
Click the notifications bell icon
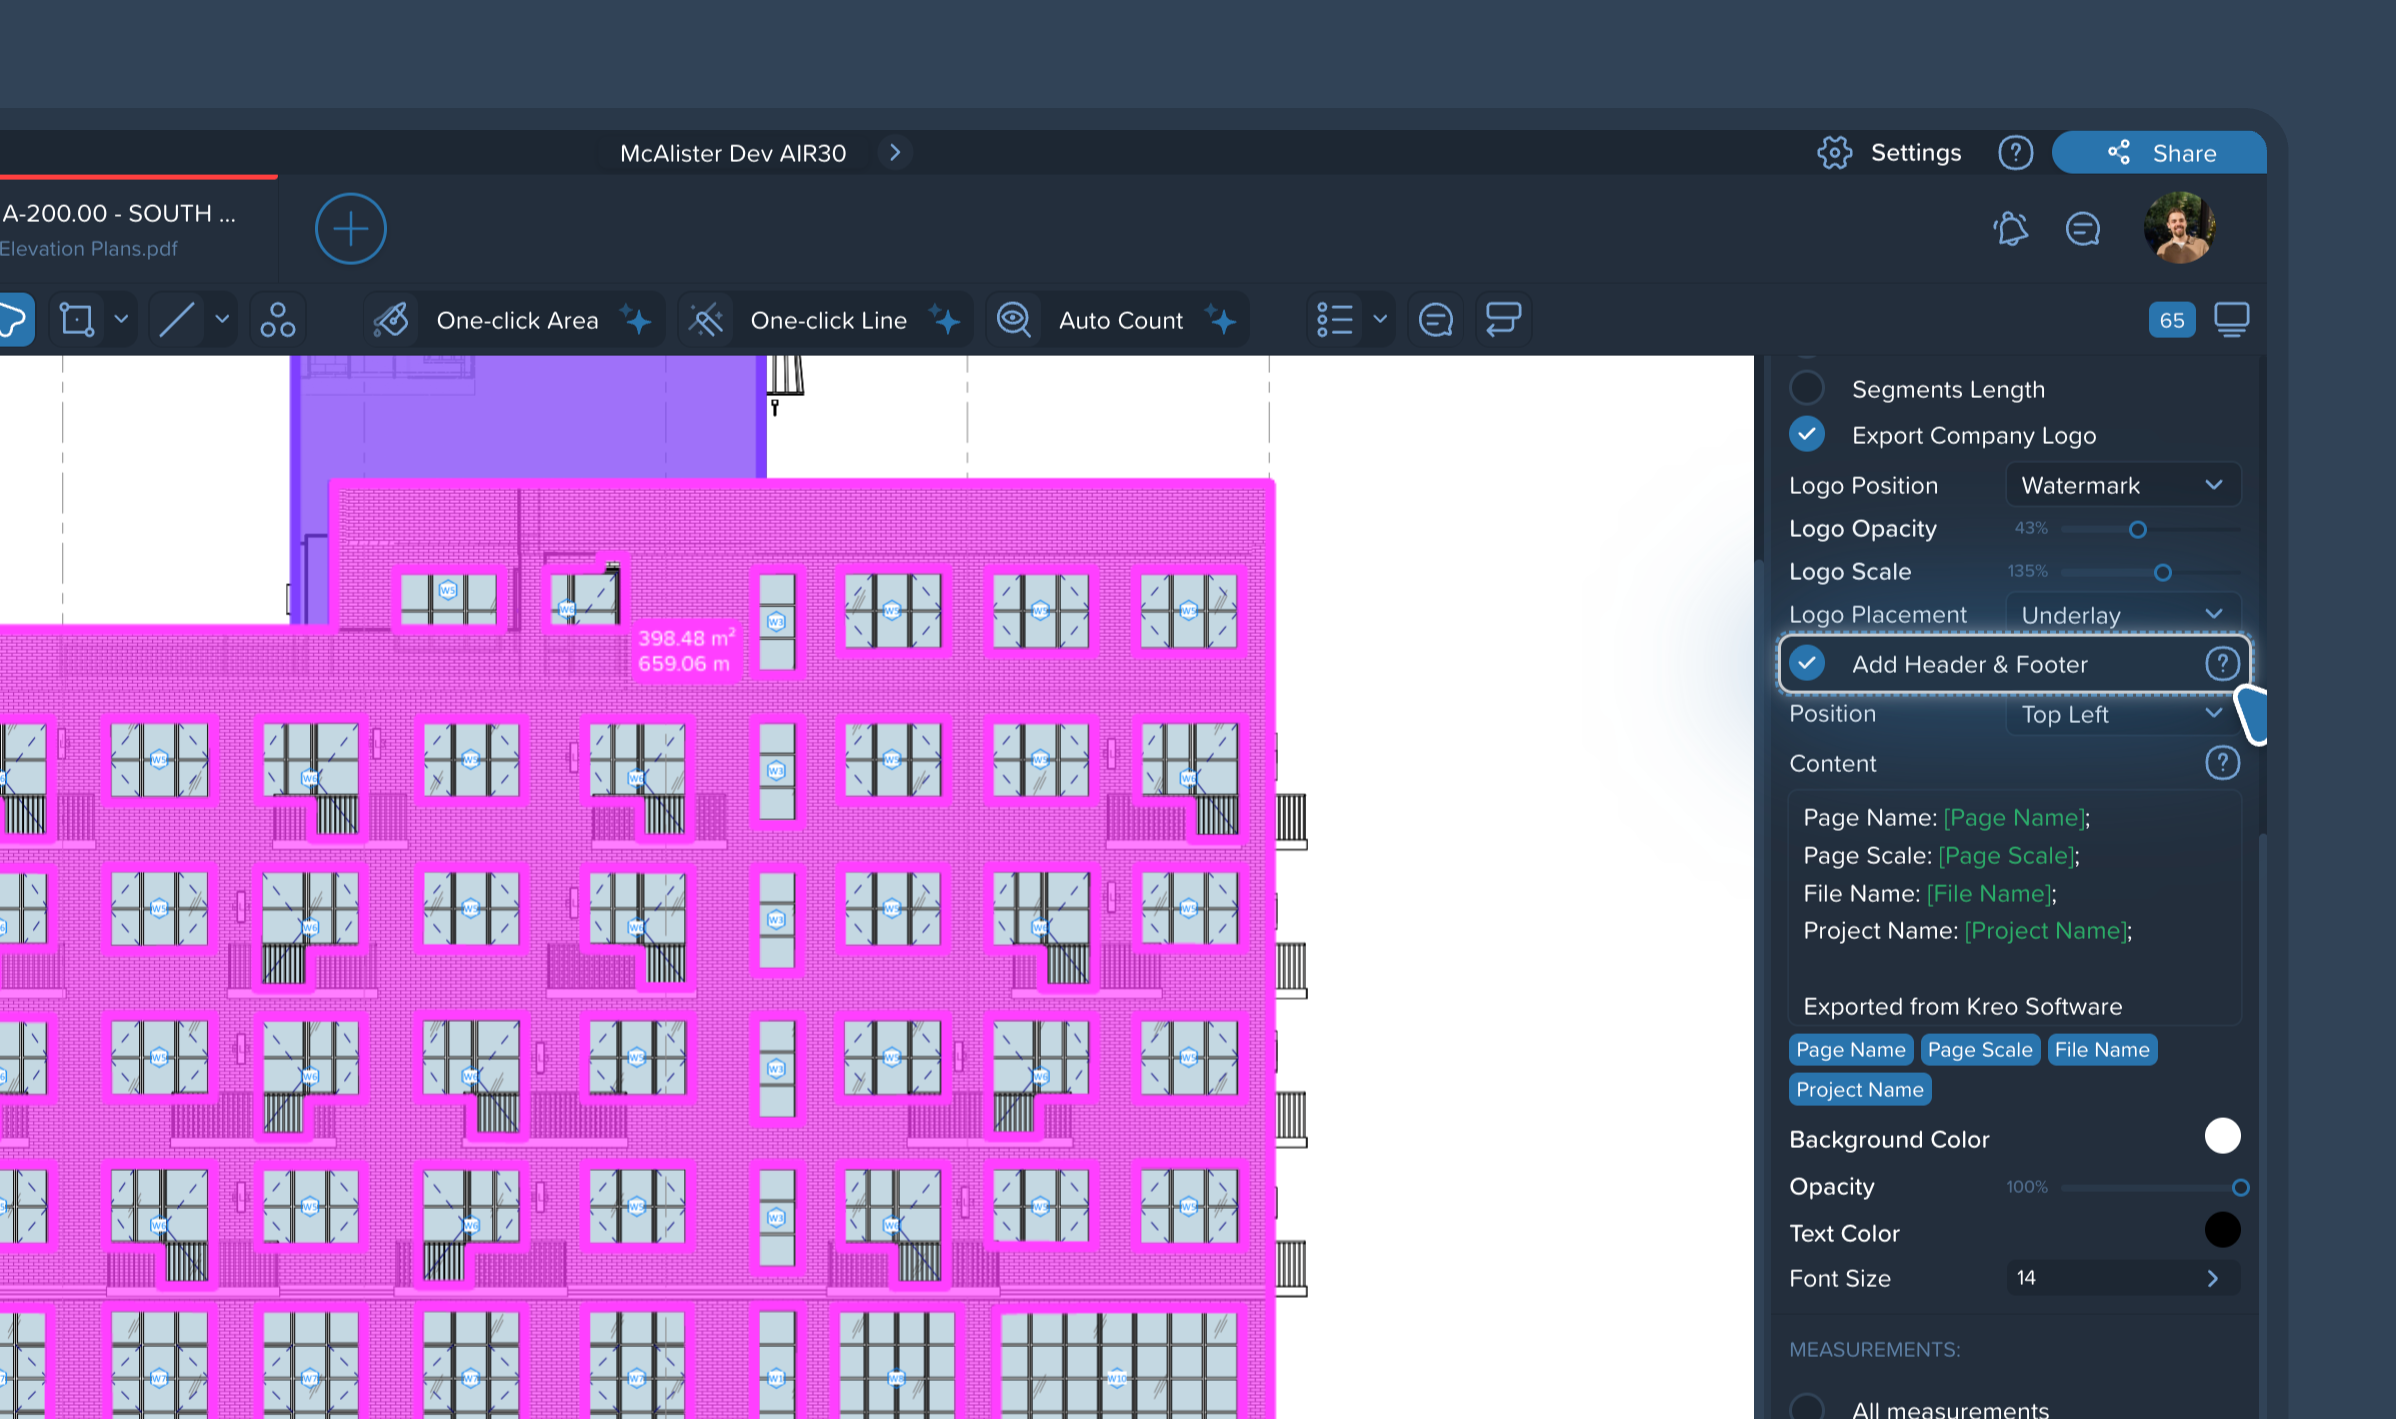tap(2010, 229)
